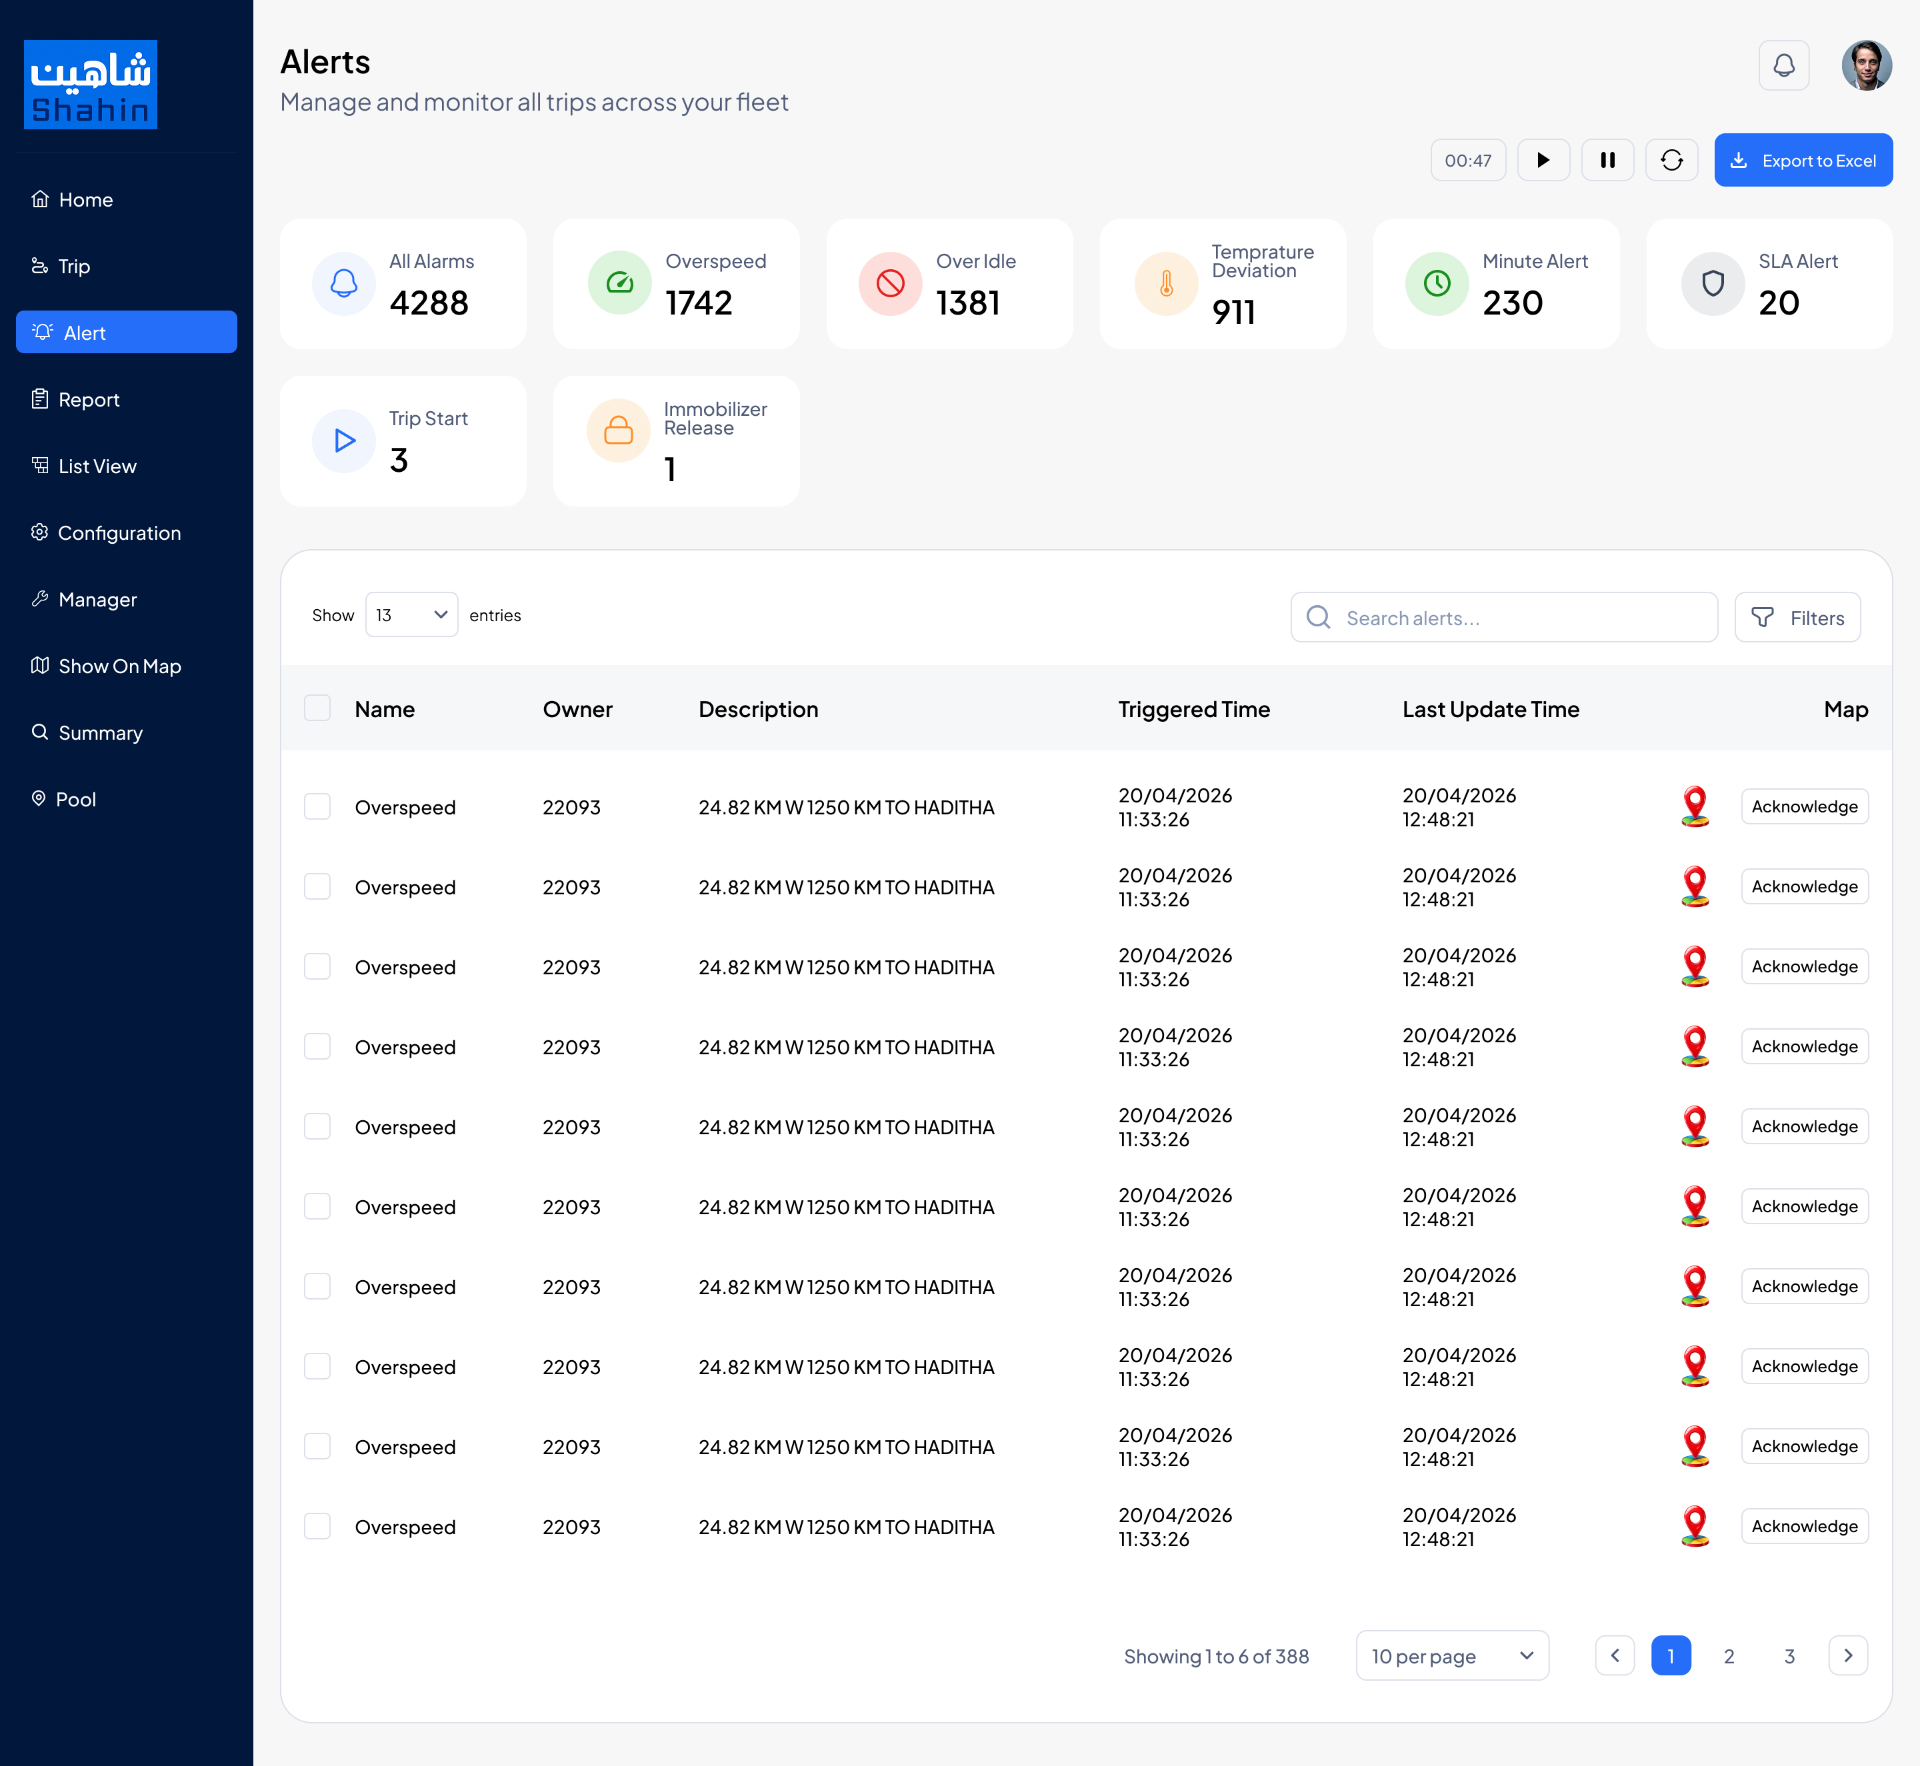
Task: Click the Temperature Deviation thermometer icon
Action: (1166, 284)
